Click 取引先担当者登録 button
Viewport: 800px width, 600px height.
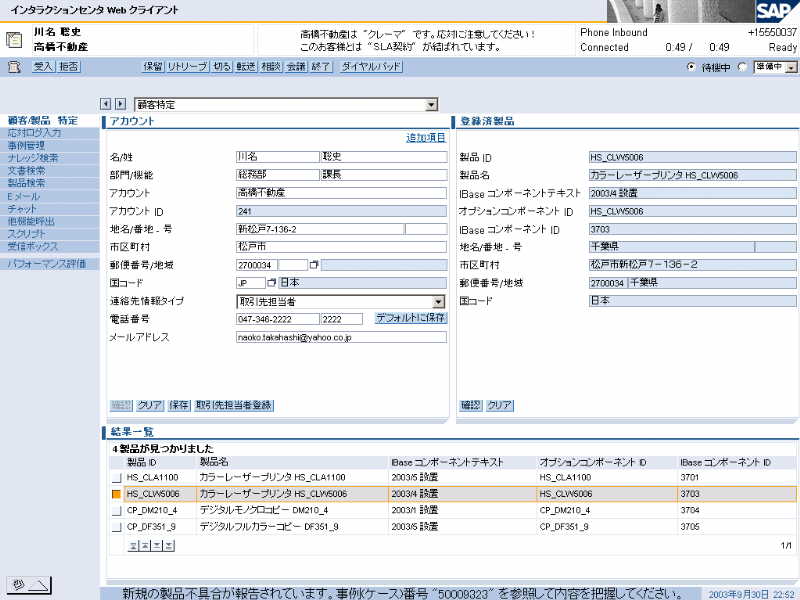[x=234, y=405]
